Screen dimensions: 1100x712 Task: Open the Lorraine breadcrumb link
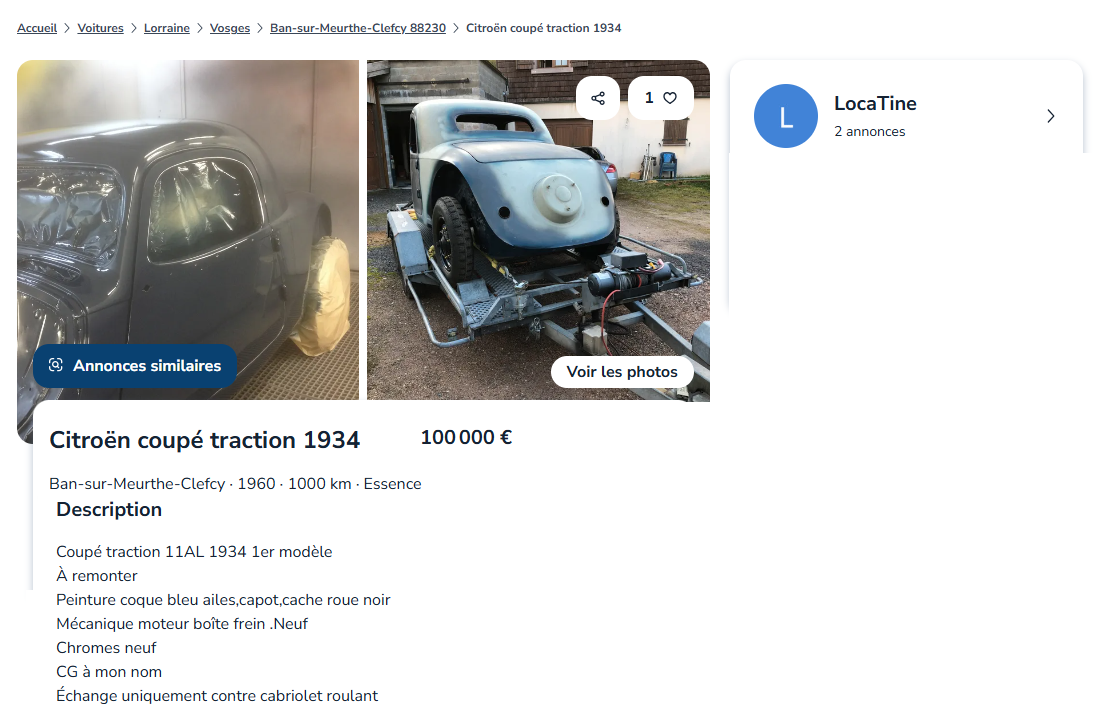click(167, 28)
